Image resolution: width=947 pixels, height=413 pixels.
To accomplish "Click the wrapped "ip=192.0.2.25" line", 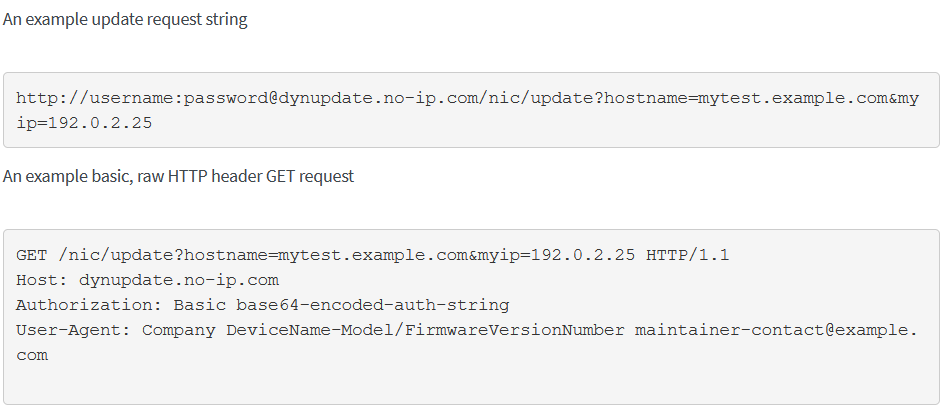I will [85, 122].
